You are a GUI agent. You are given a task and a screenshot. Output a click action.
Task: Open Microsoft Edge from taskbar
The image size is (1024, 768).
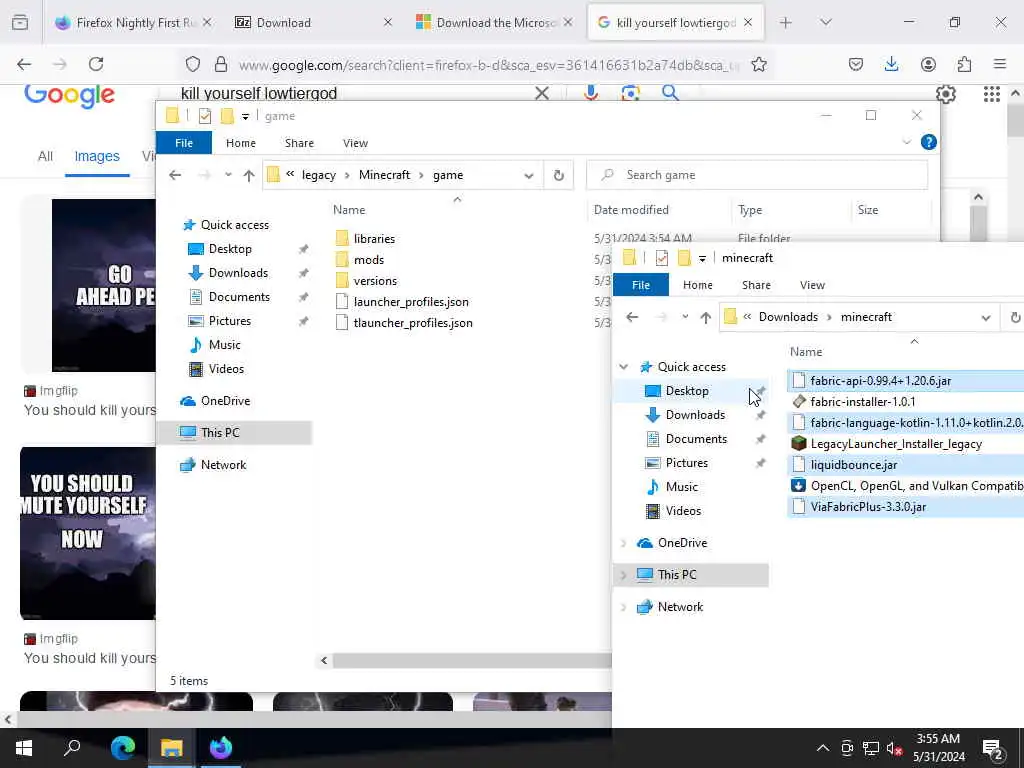(122, 747)
